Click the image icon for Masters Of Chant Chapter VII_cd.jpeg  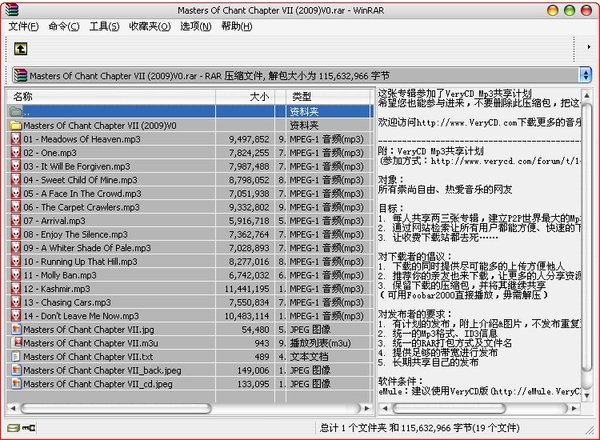click(16, 383)
